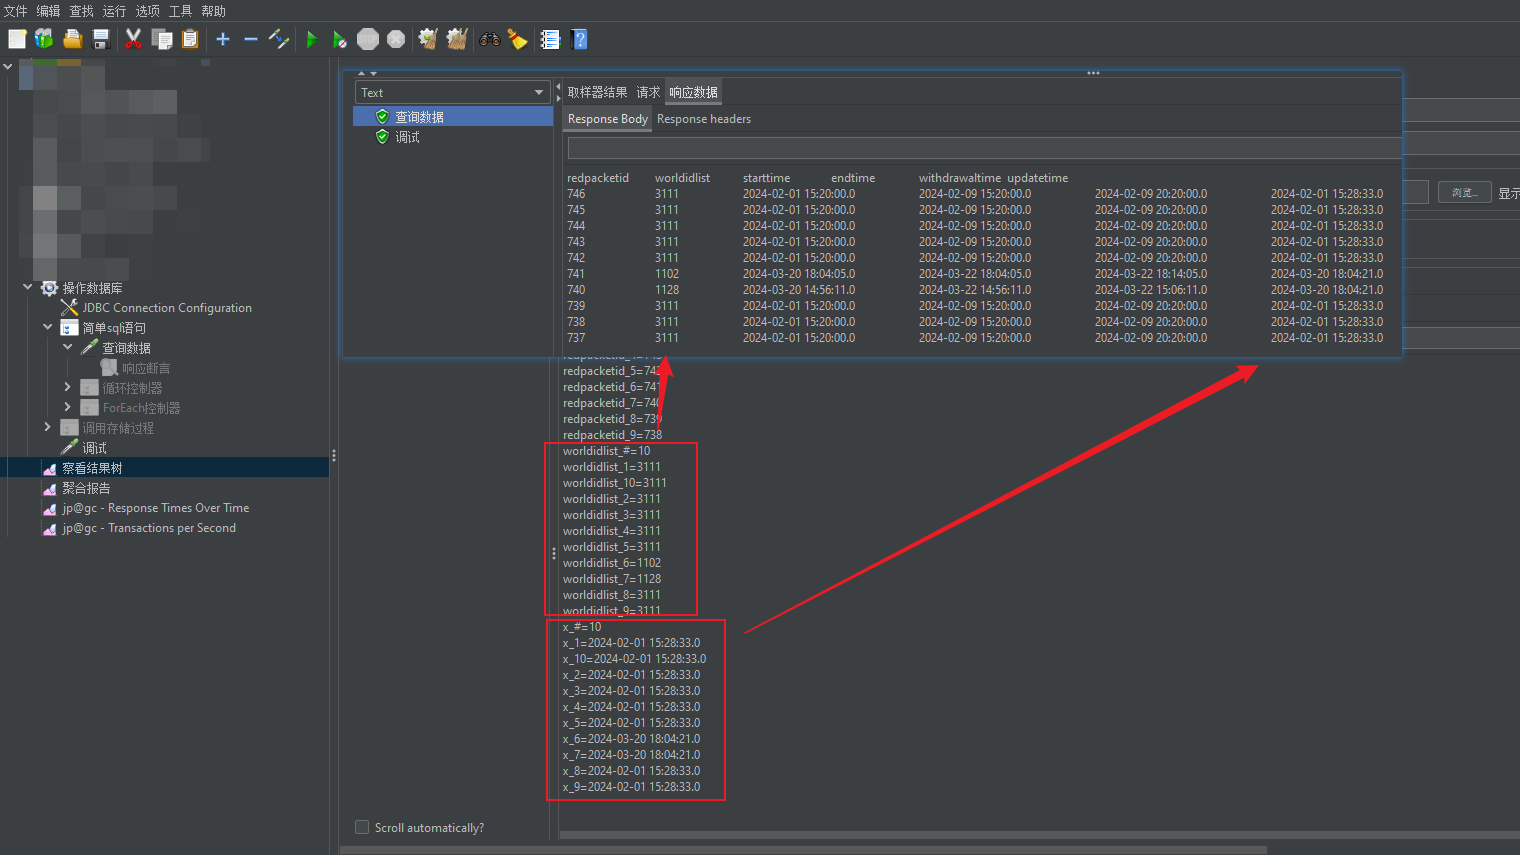Click the 浏览 browse button
The width and height of the screenshot is (1520, 855).
(1465, 192)
